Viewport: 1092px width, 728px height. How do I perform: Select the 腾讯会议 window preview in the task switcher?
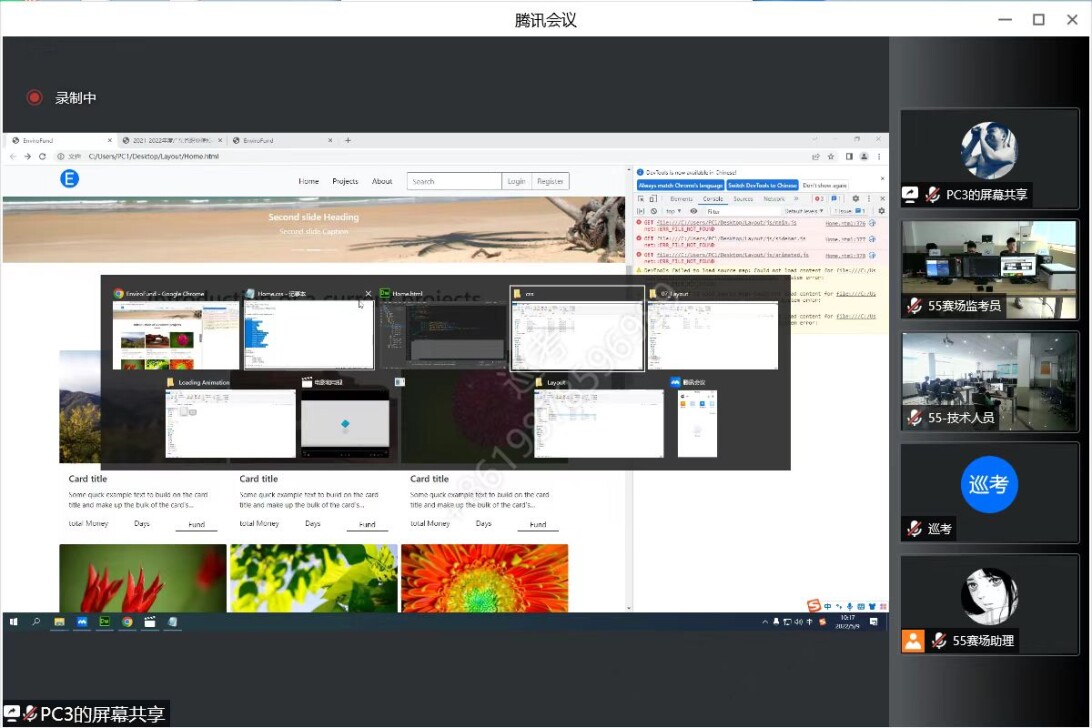click(x=697, y=418)
